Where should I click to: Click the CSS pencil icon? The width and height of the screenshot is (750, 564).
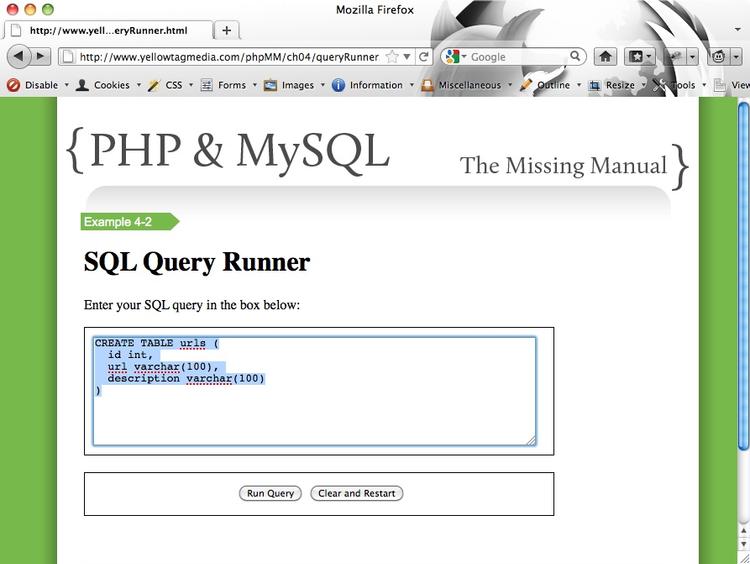[x=154, y=86]
